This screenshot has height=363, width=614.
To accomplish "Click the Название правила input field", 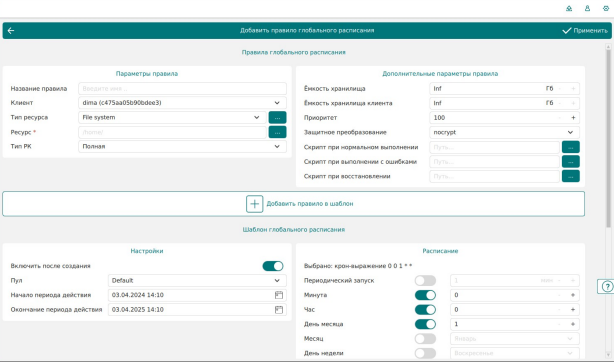I will 182,88.
